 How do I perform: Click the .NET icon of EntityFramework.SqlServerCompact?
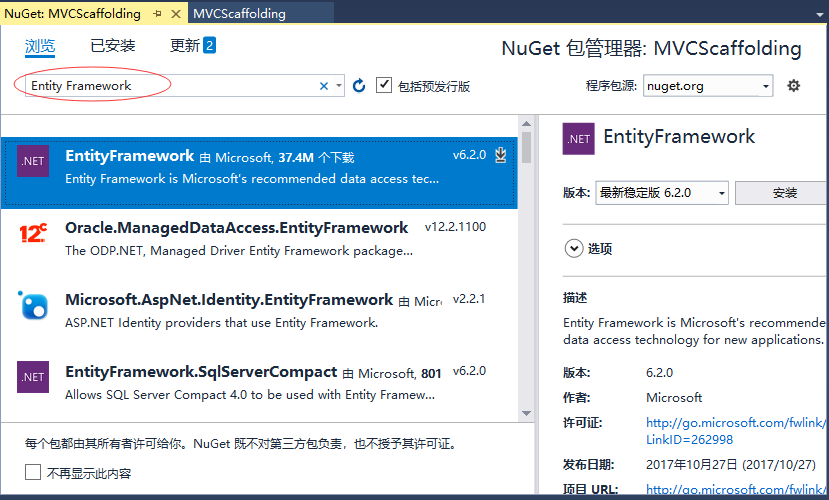pyautogui.click(x=33, y=377)
